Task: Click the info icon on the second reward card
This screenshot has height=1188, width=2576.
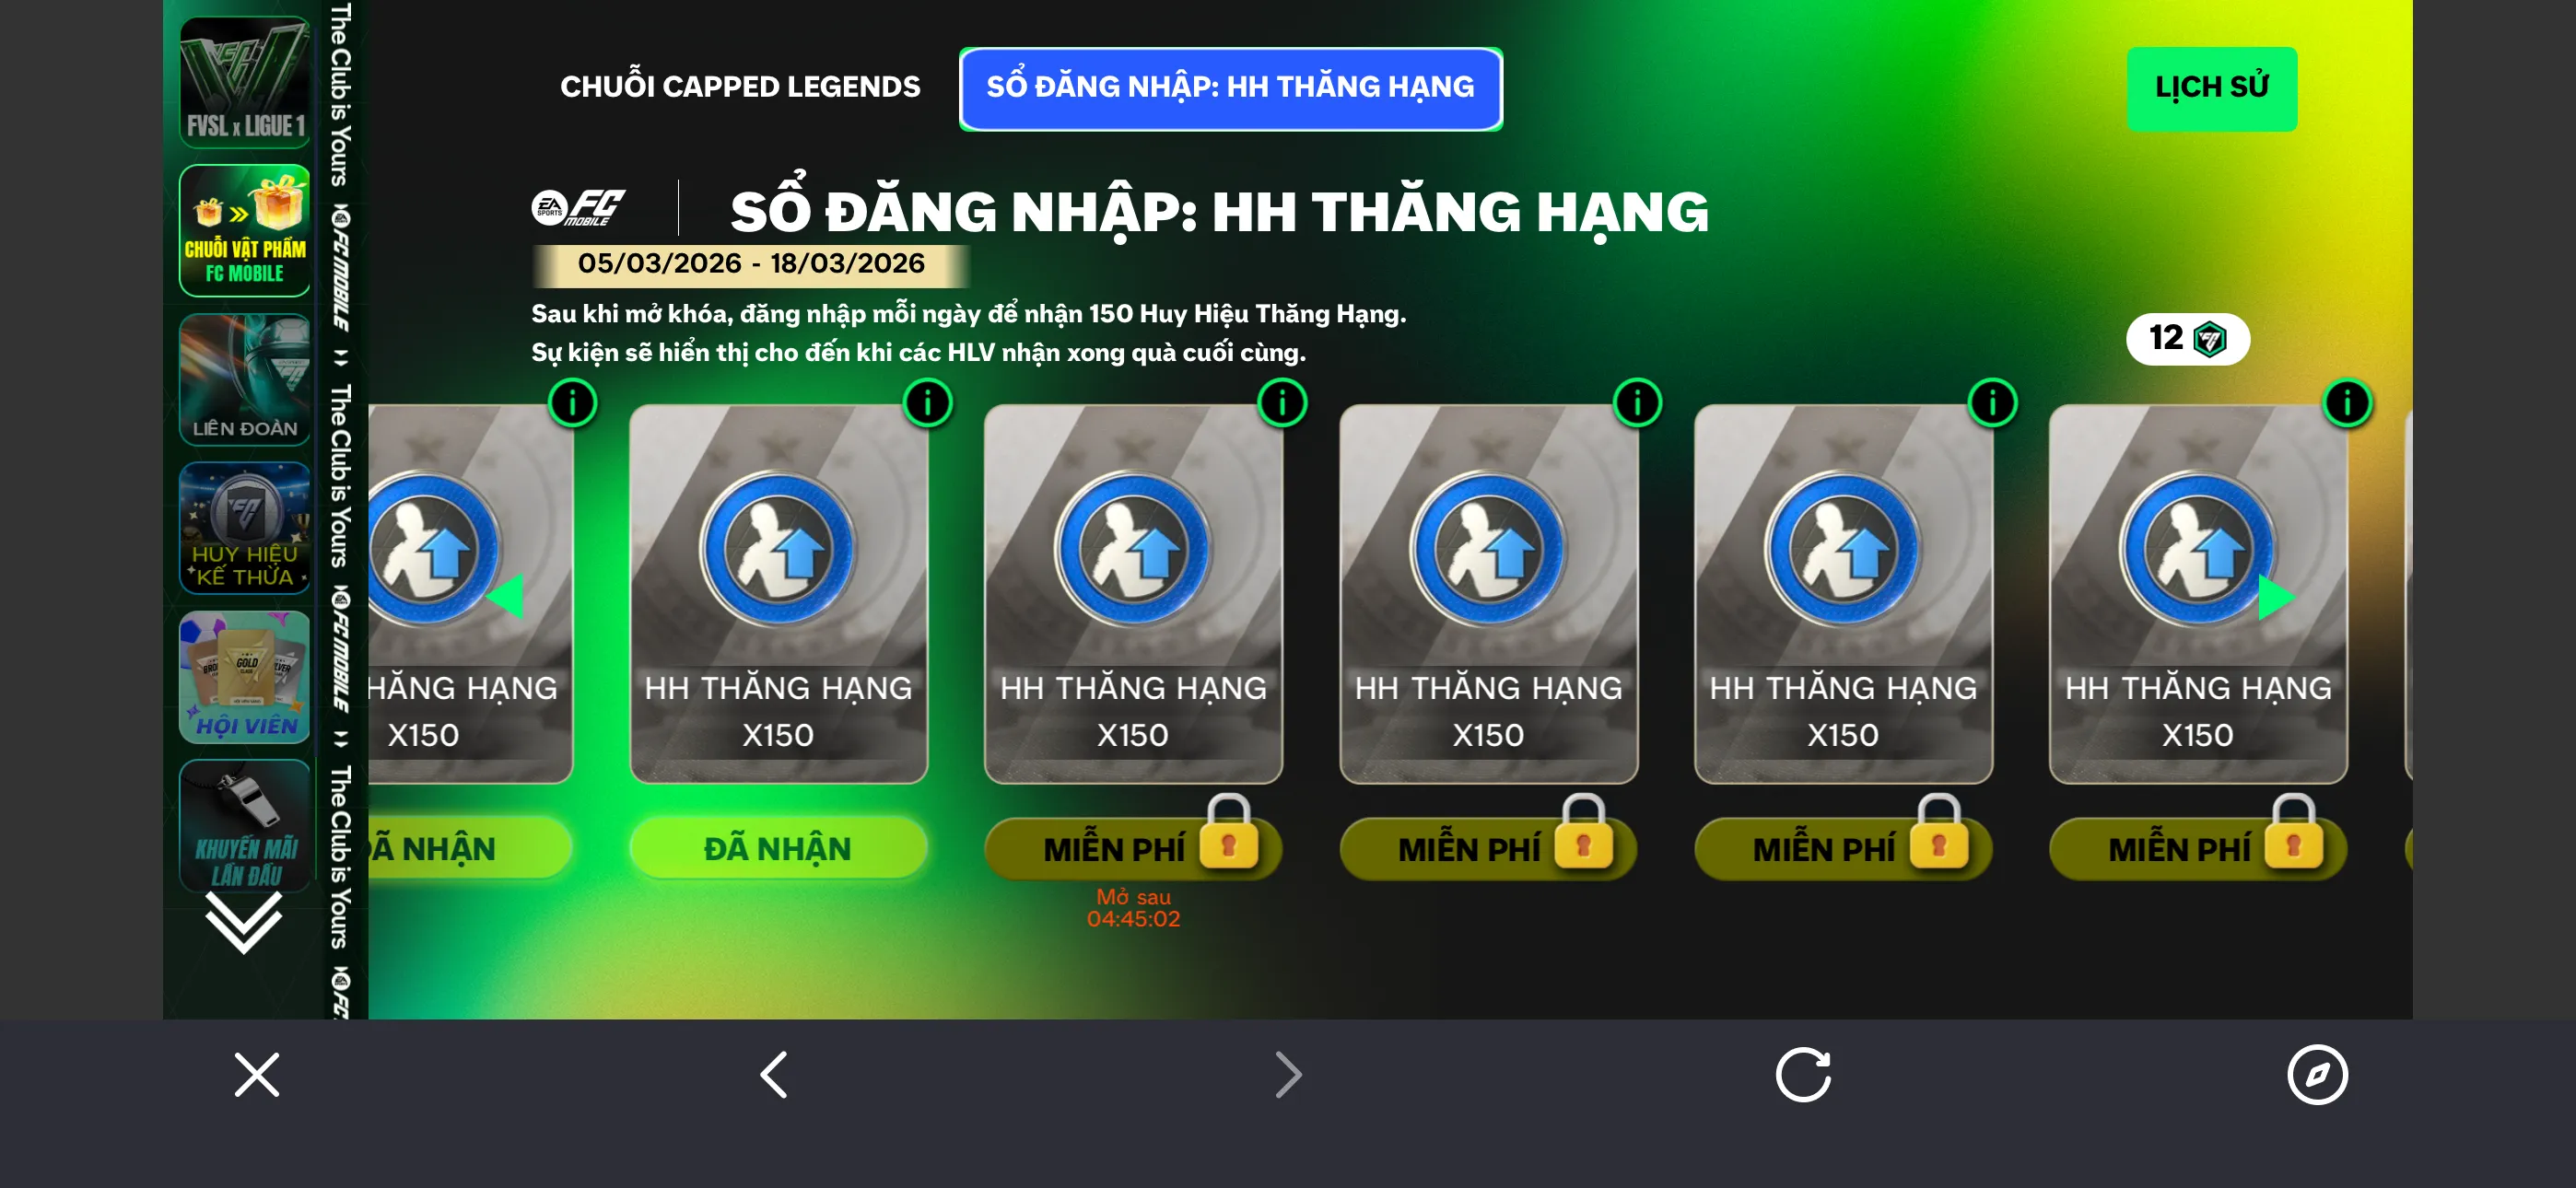Action: (x=927, y=403)
